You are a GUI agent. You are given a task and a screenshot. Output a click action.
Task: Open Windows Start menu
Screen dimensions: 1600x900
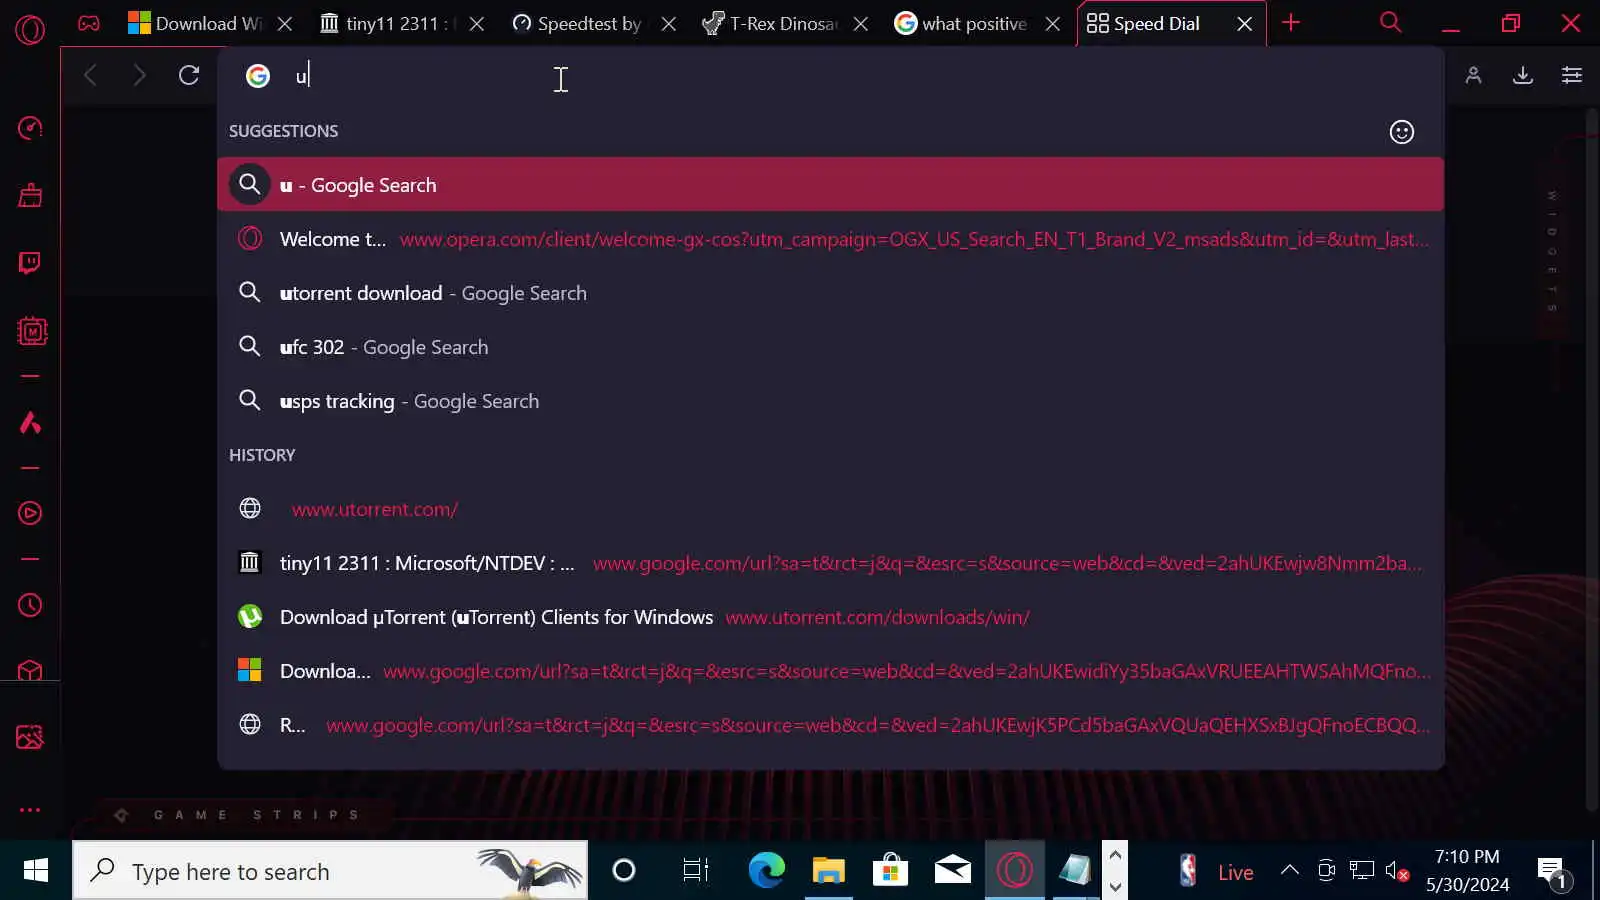[x=36, y=871]
